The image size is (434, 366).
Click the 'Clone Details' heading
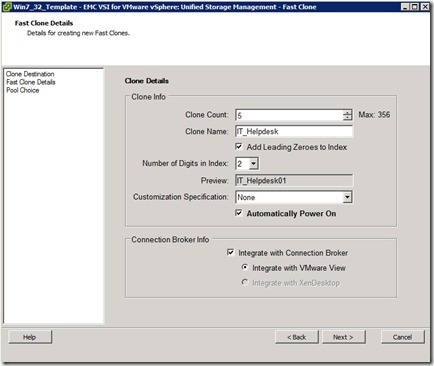pos(147,81)
